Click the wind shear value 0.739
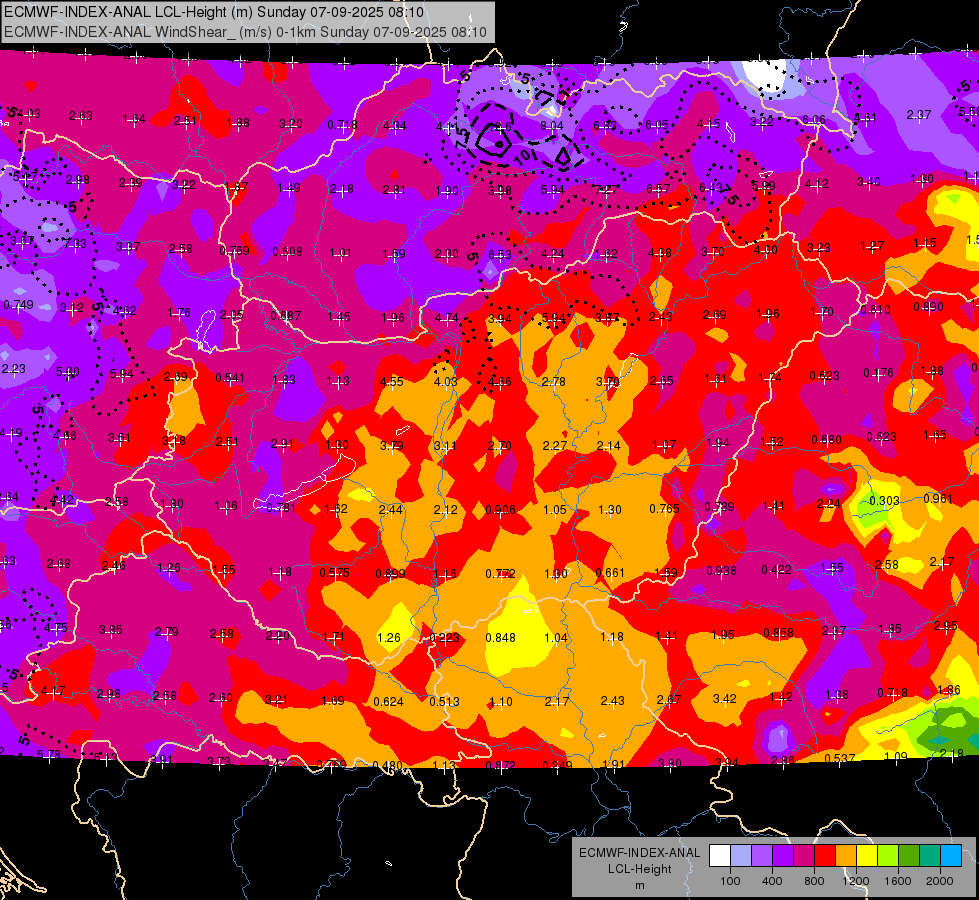Image resolution: width=979 pixels, height=900 pixels. (719, 507)
